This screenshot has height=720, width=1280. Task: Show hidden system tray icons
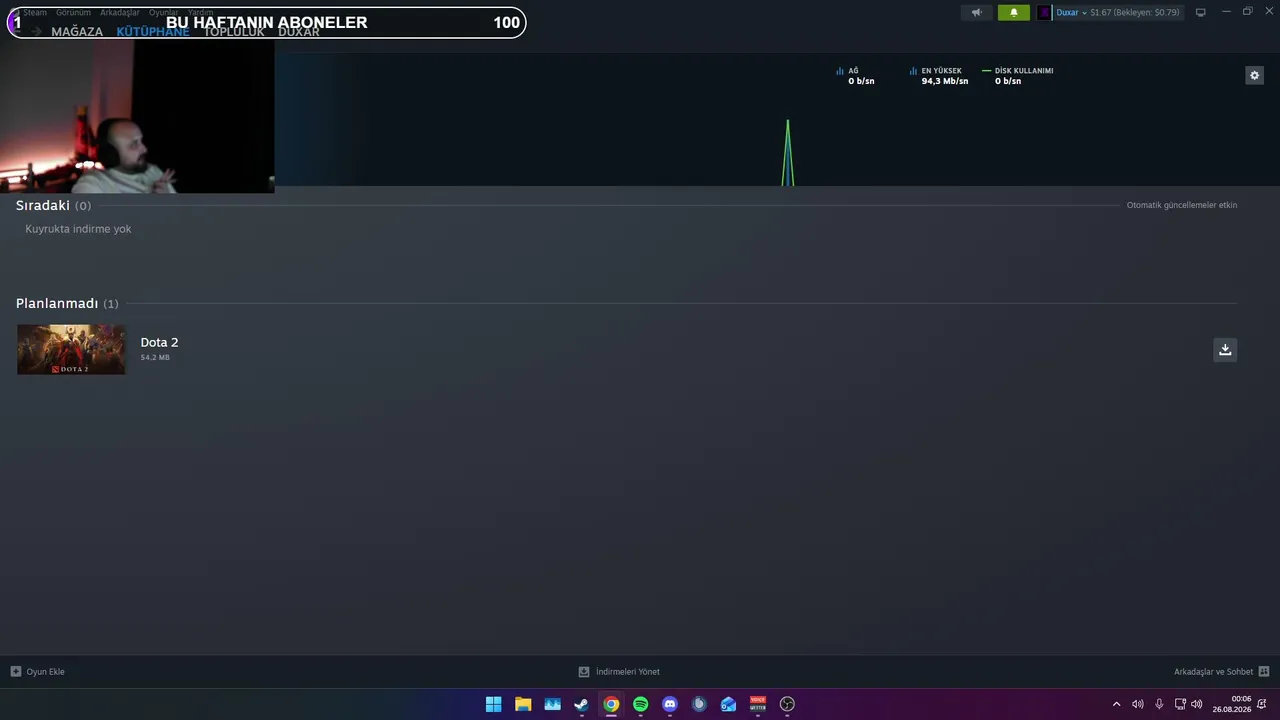1117,704
